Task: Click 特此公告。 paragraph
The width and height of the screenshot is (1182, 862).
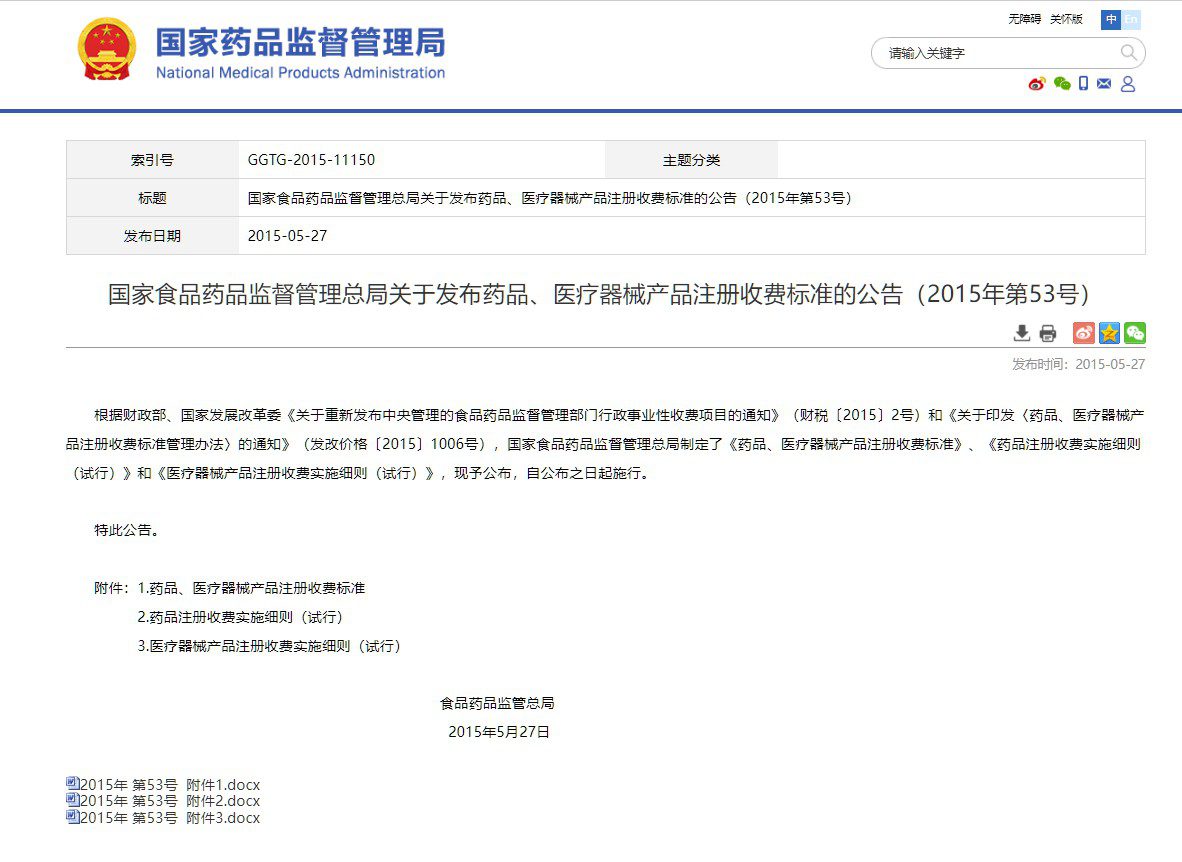Action: tap(127, 530)
